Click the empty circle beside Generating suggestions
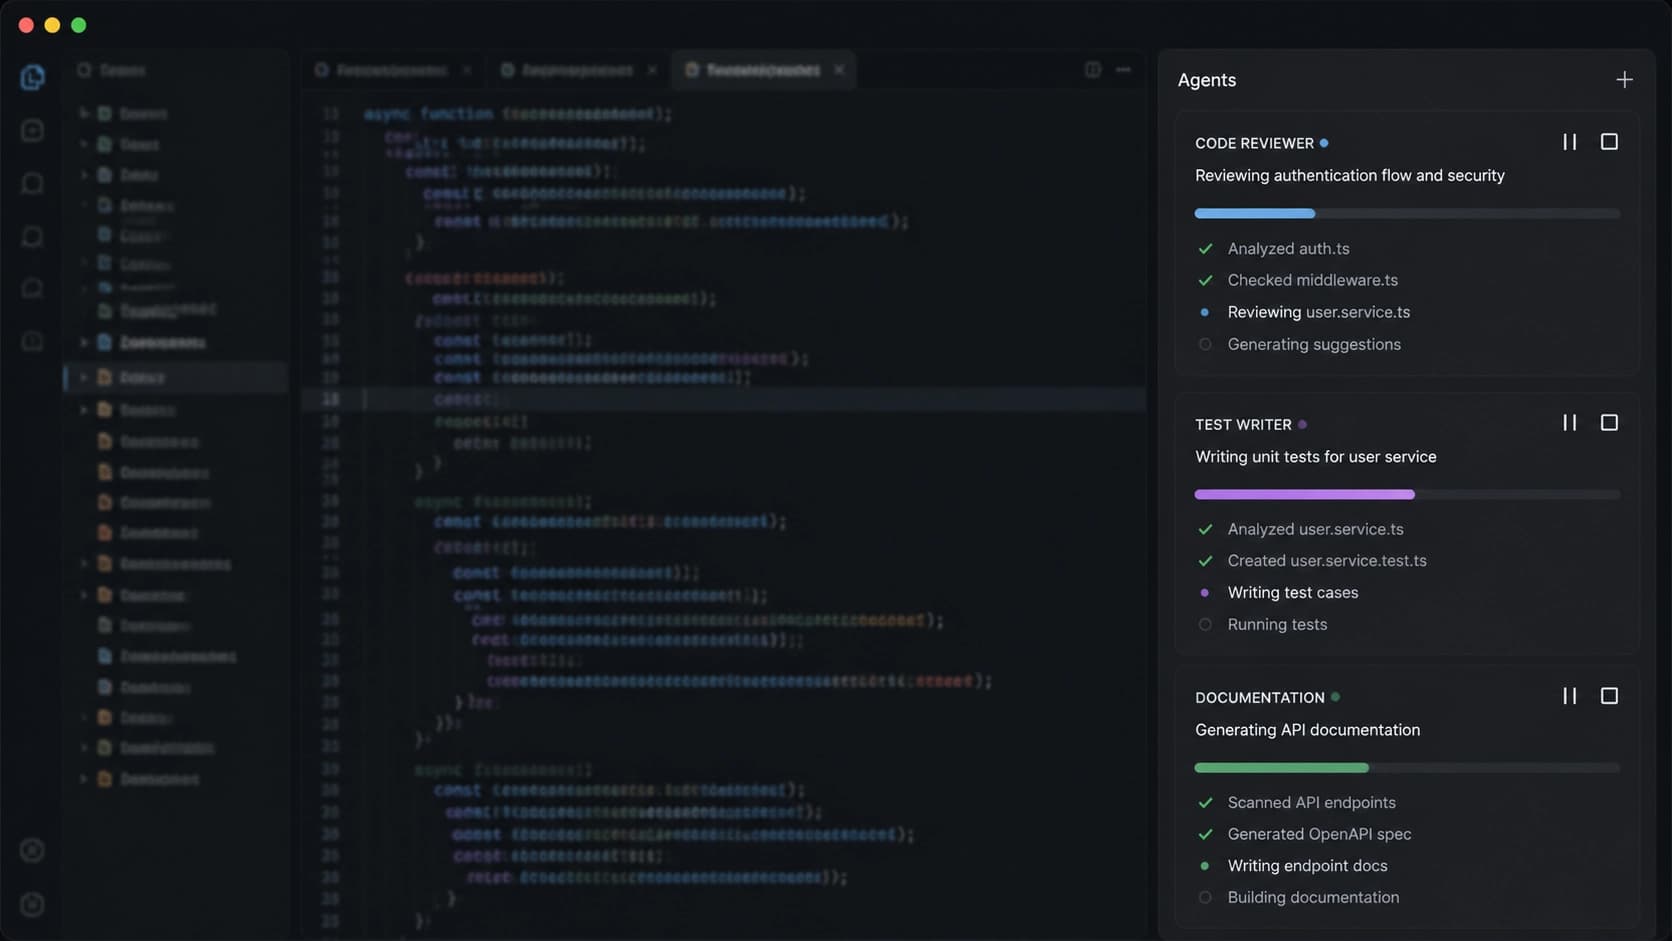 point(1205,344)
